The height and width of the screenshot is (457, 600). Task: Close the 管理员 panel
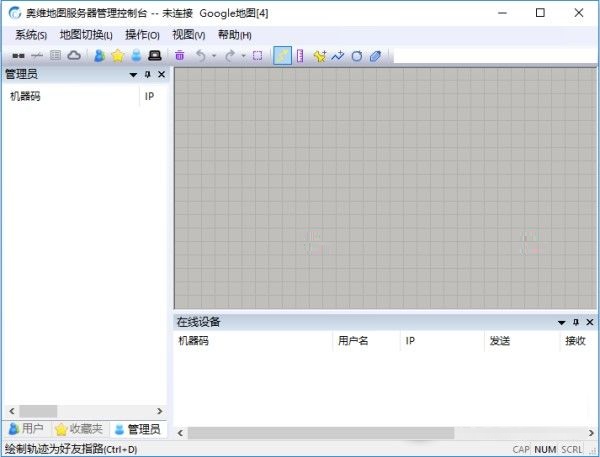click(161, 74)
